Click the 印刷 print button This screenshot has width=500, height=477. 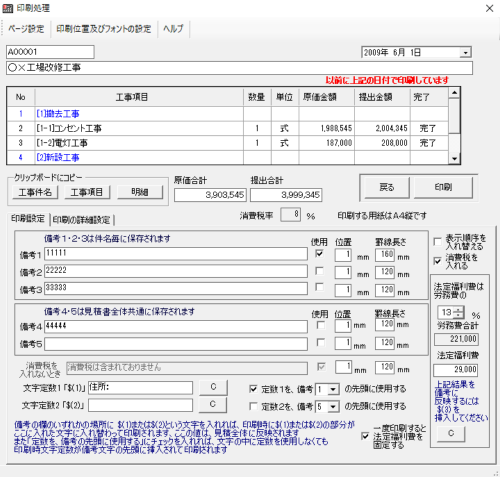(443, 187)
